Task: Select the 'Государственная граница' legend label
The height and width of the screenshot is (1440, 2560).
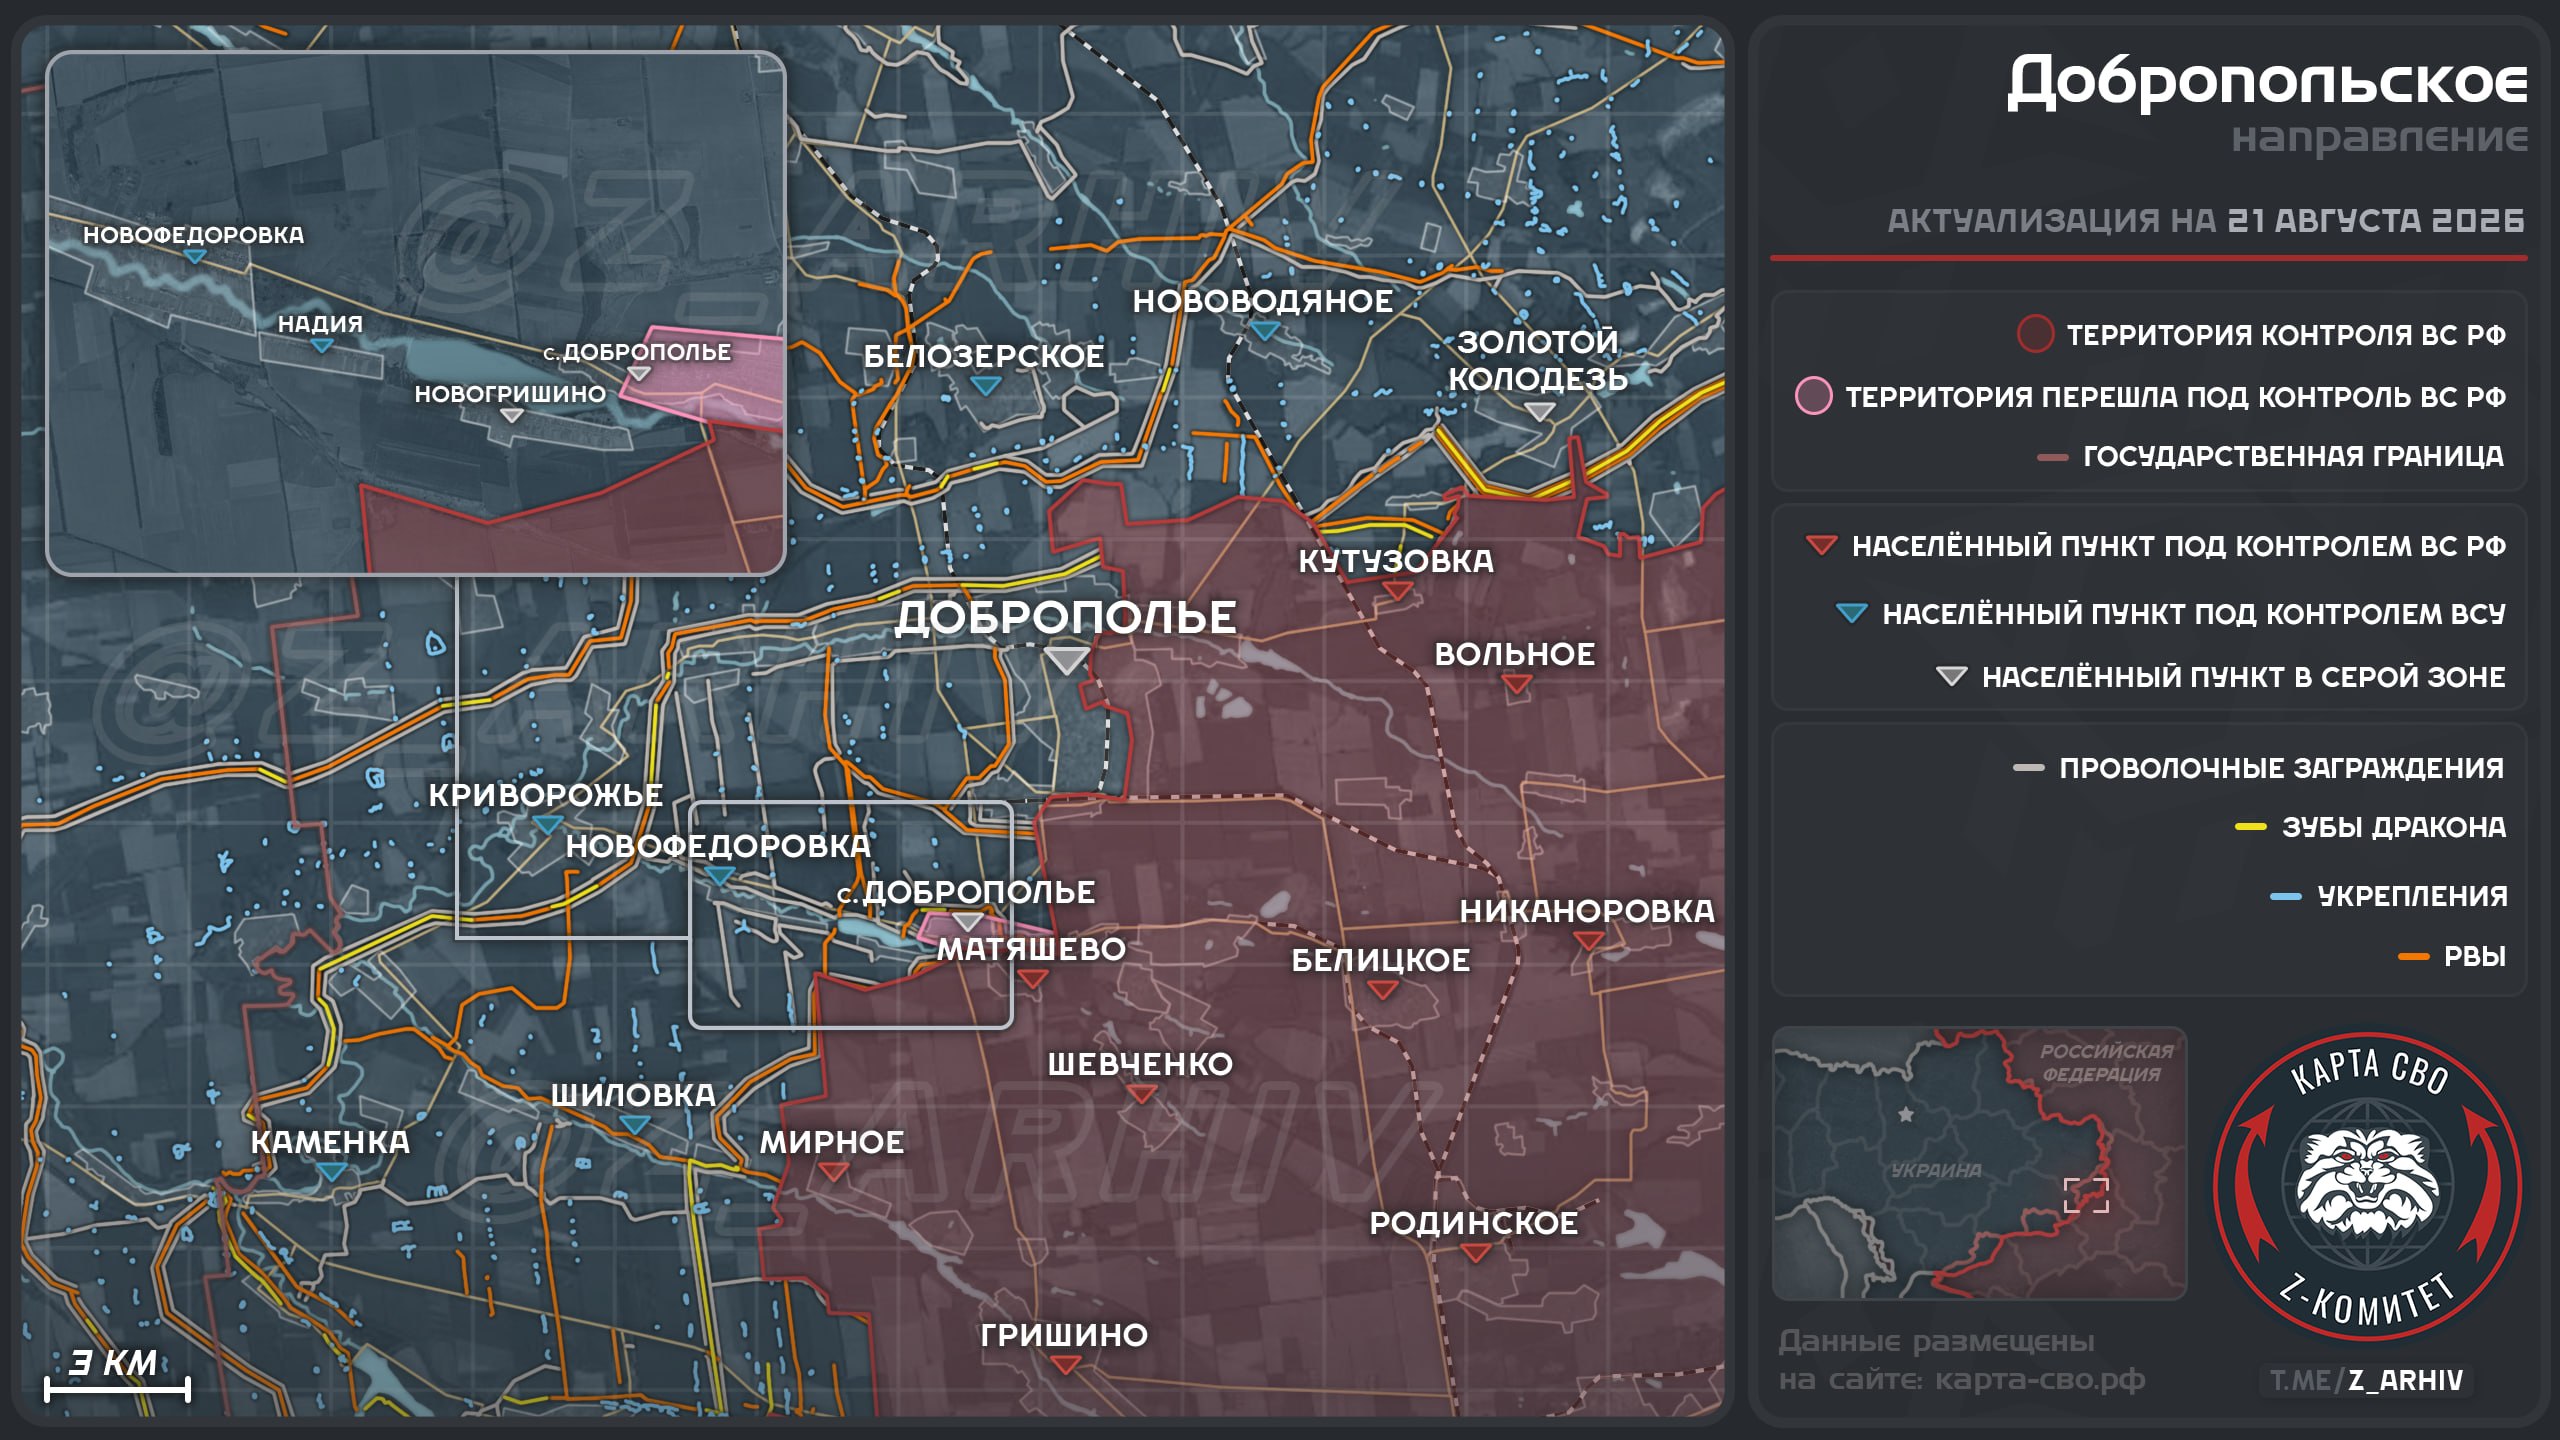Action: [2294, 456]
